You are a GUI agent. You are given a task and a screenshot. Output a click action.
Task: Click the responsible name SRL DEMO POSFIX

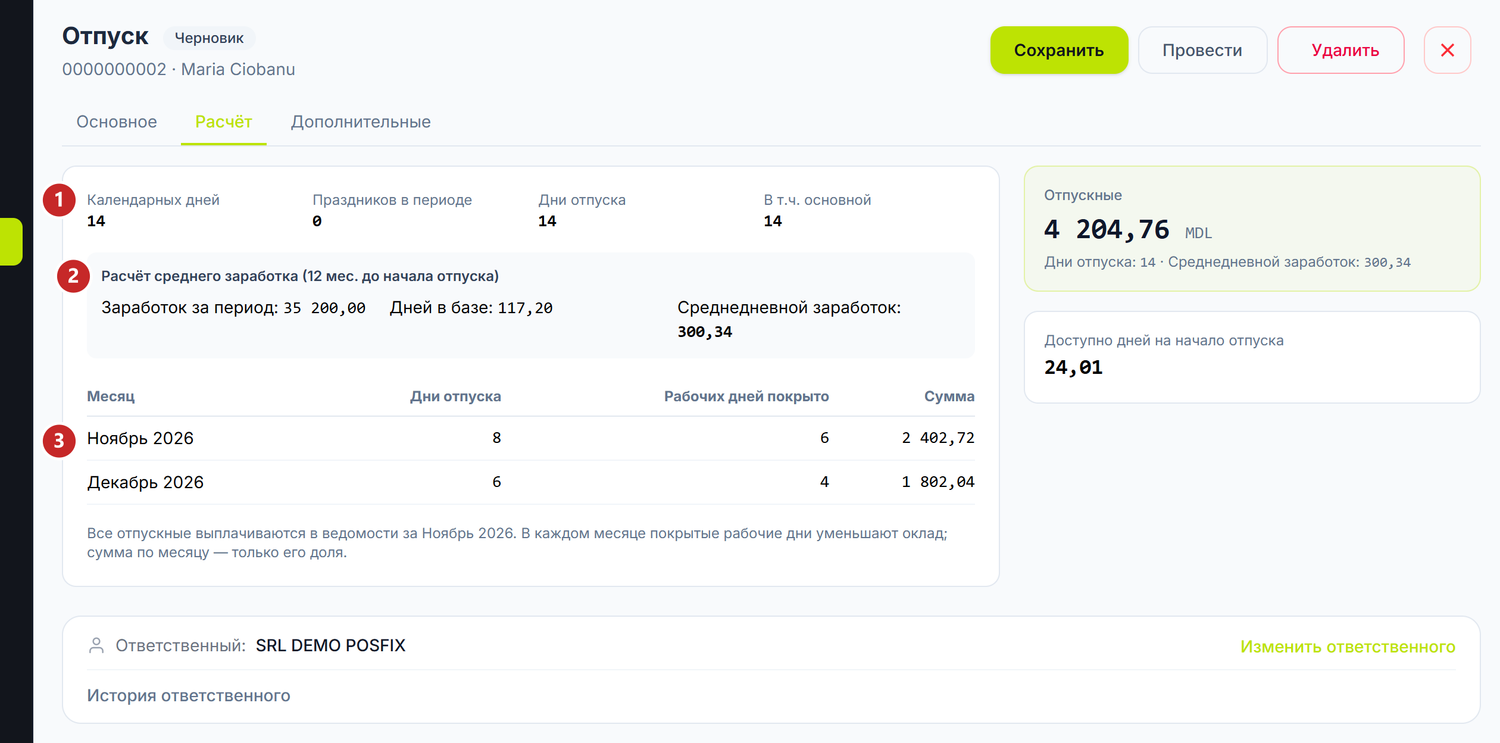pos(331,646)
